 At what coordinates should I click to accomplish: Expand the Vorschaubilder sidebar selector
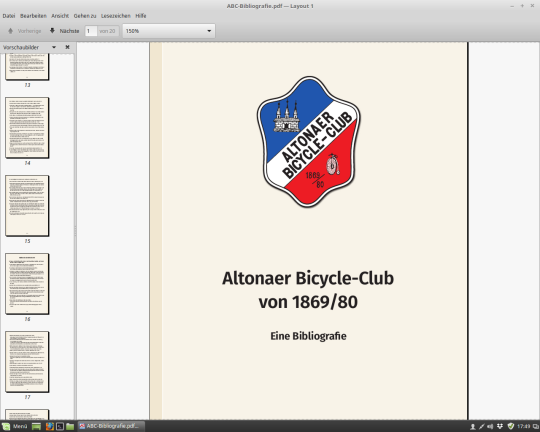point(54,47)
